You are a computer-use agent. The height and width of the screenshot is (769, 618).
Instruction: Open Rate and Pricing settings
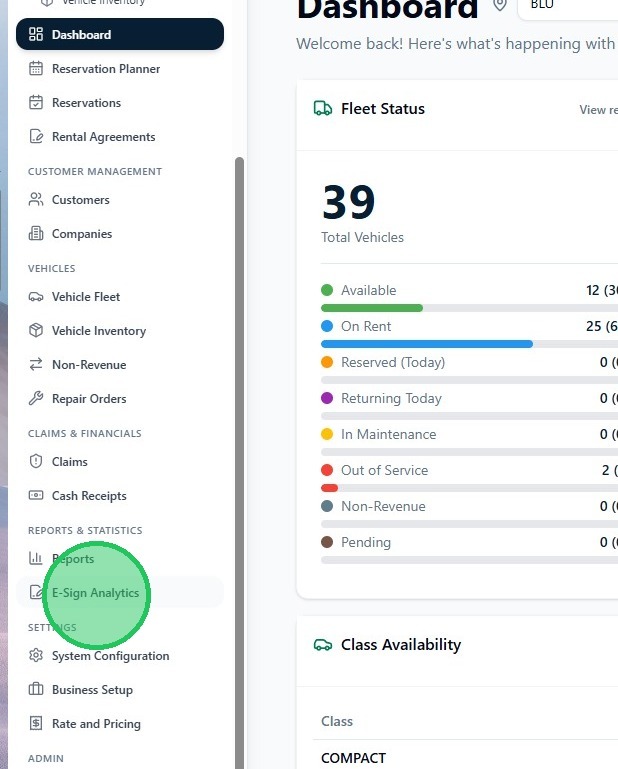(120, 723)
